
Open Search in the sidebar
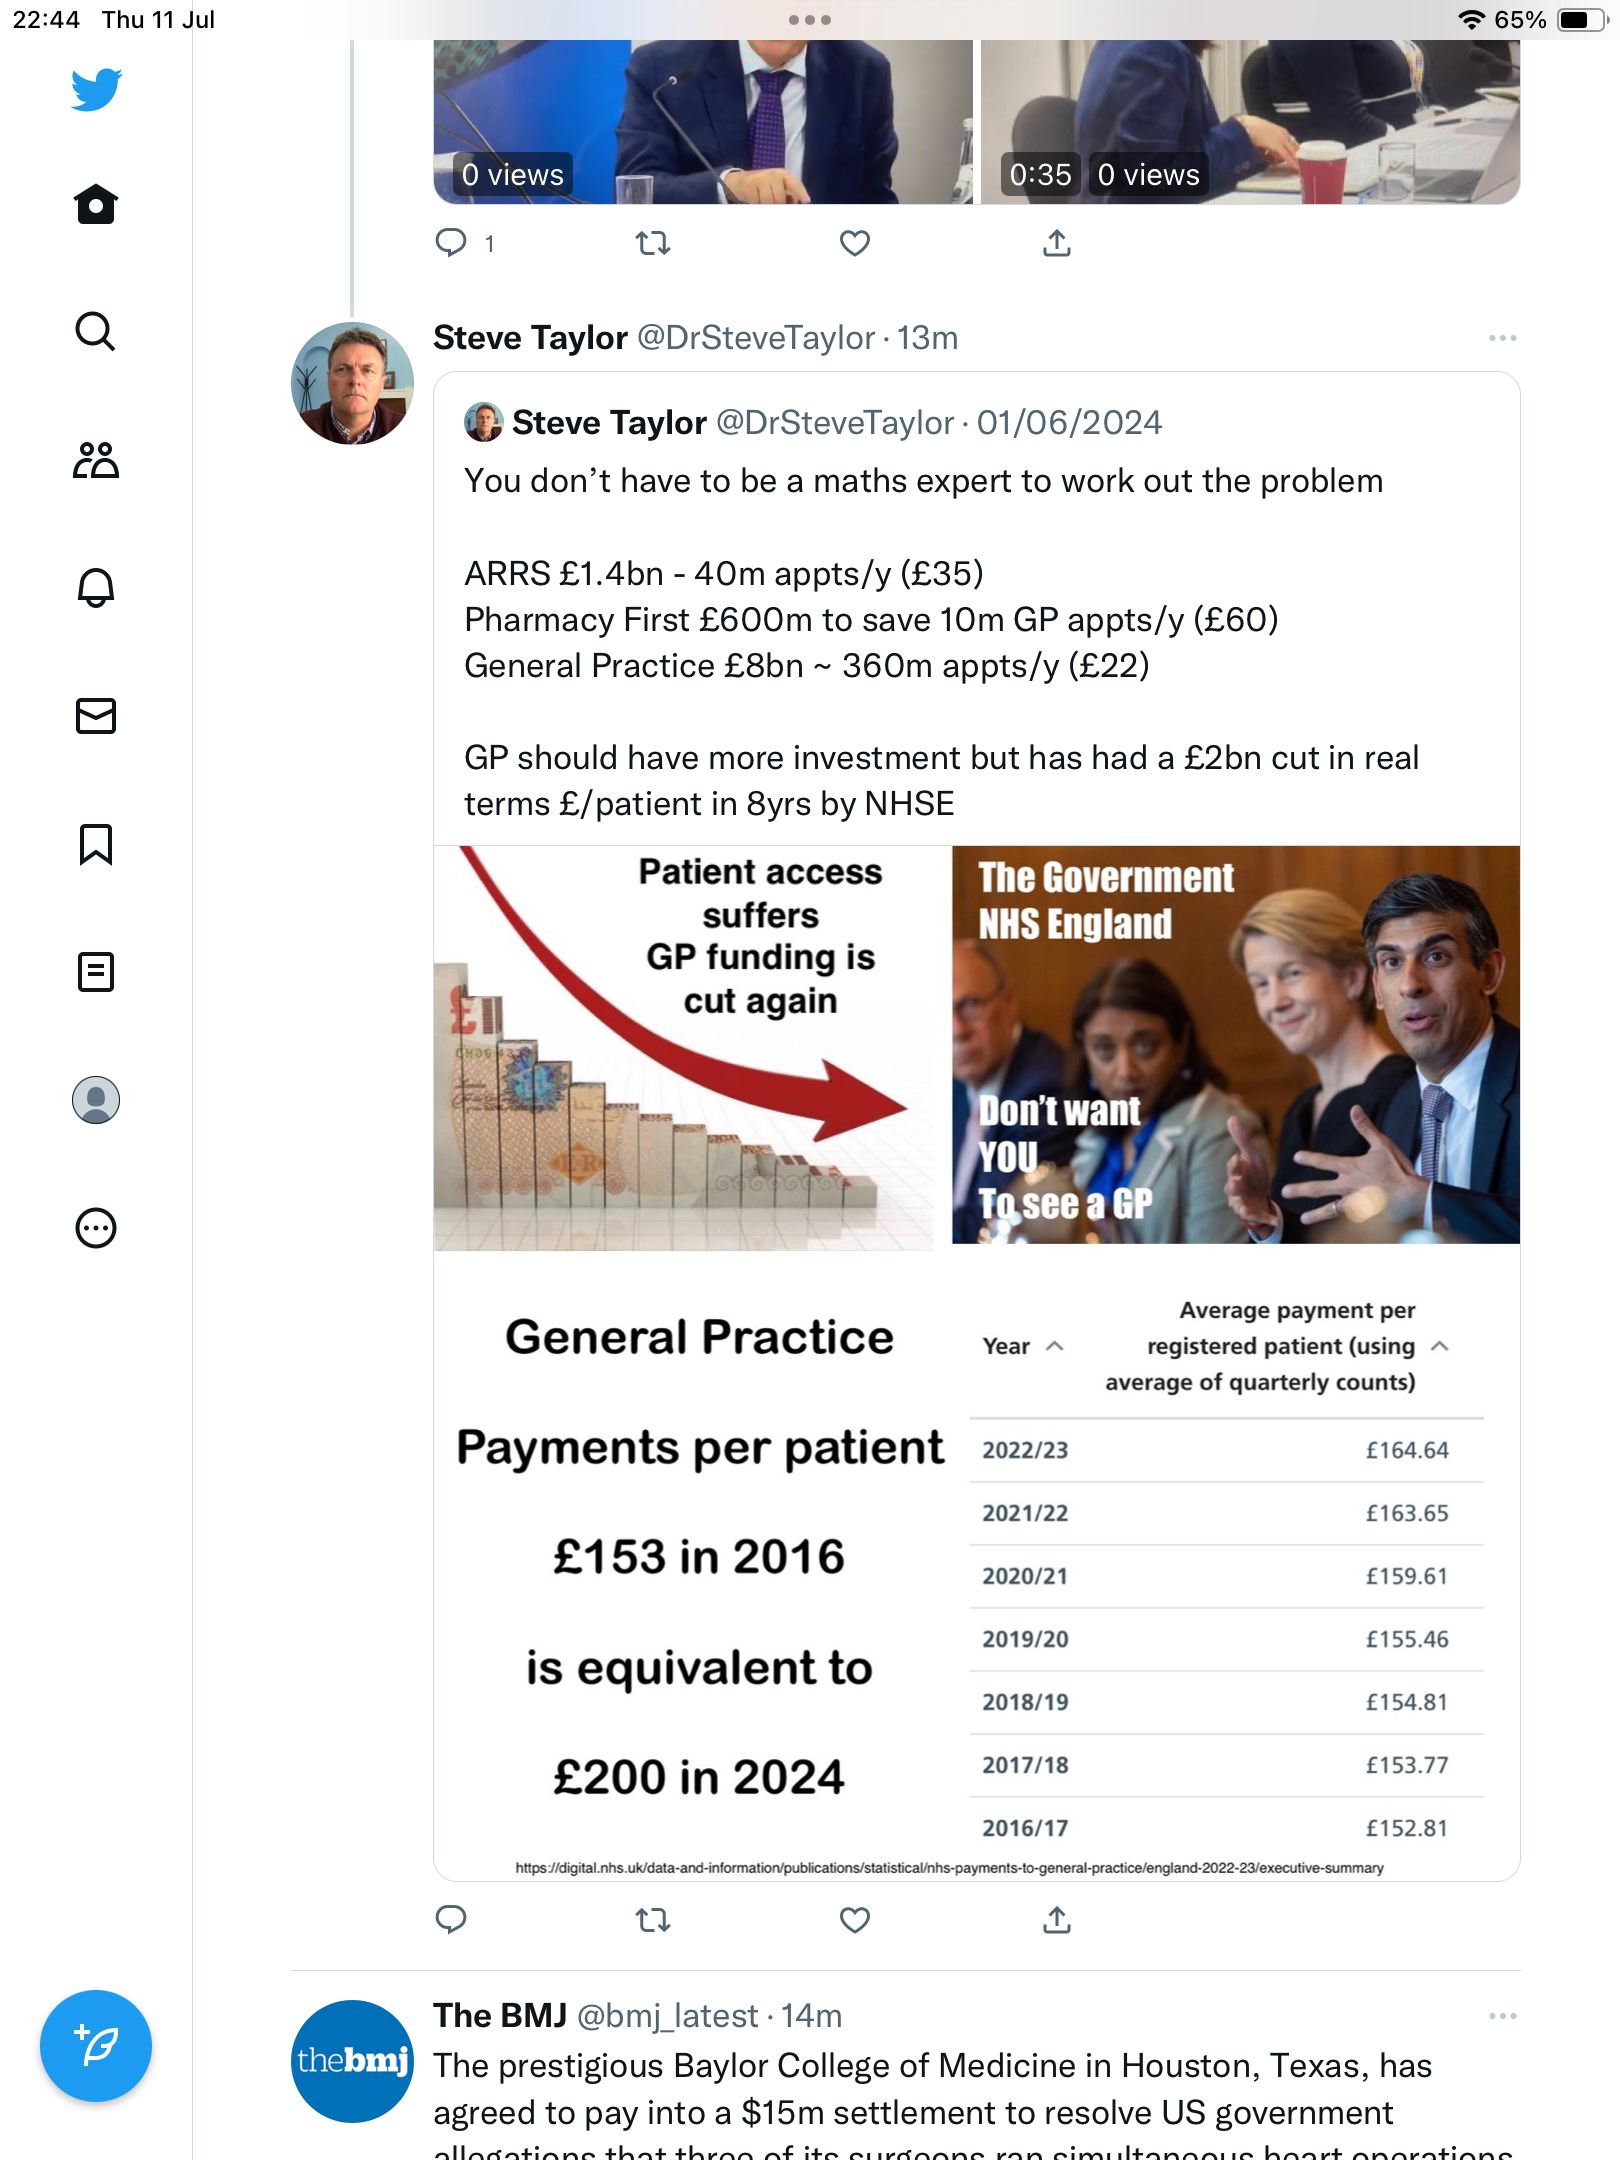pyautogui.click(x=96, y=332)
